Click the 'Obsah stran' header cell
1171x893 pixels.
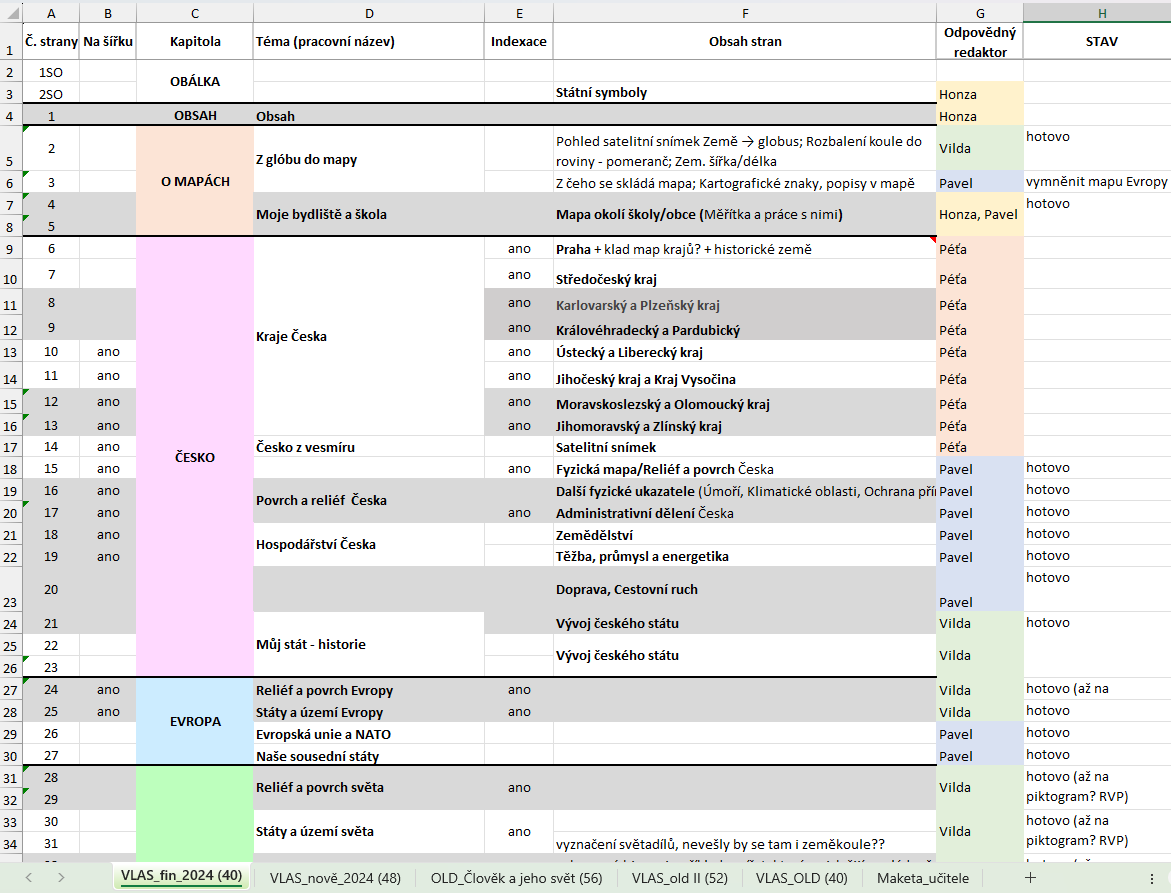click(x=745, y=41)
